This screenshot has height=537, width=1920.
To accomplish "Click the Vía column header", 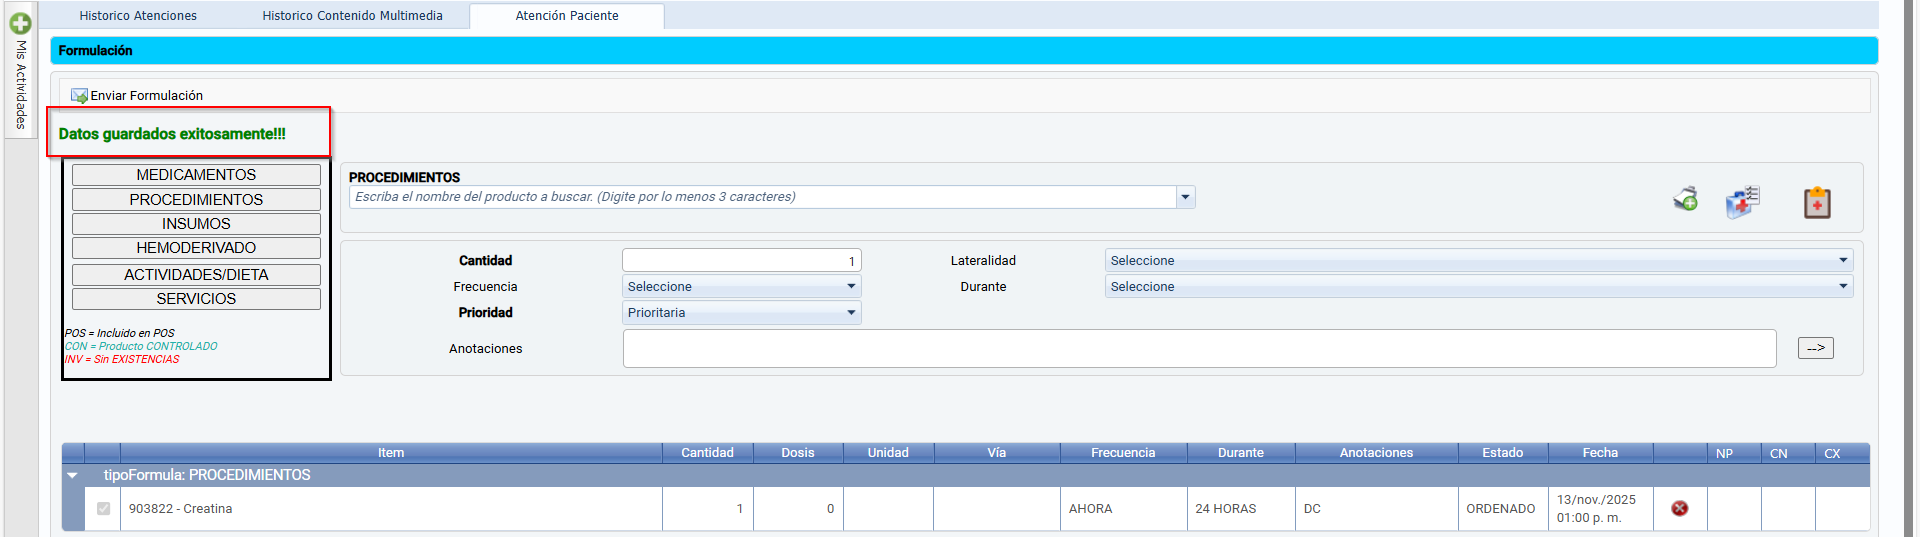I will tap(997, 453).
